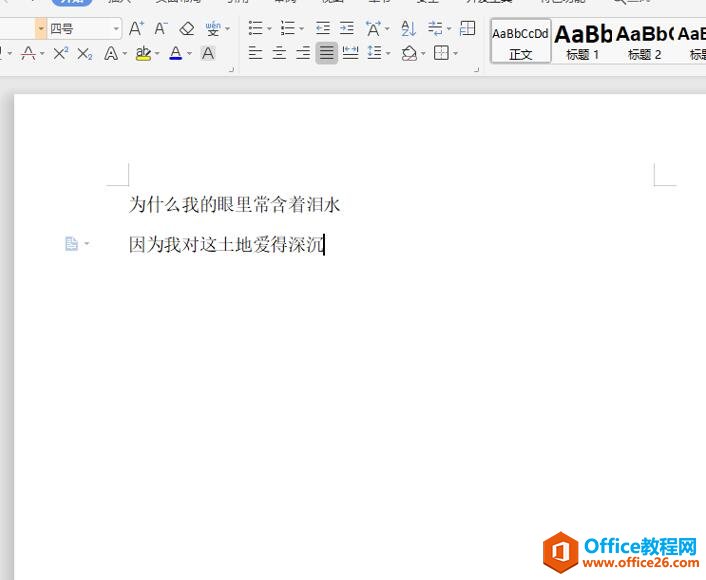Image resolution: width=706 pixels, height=580 pixels.
Task: Toggle justified alignment button
Action: click(326, 53)
